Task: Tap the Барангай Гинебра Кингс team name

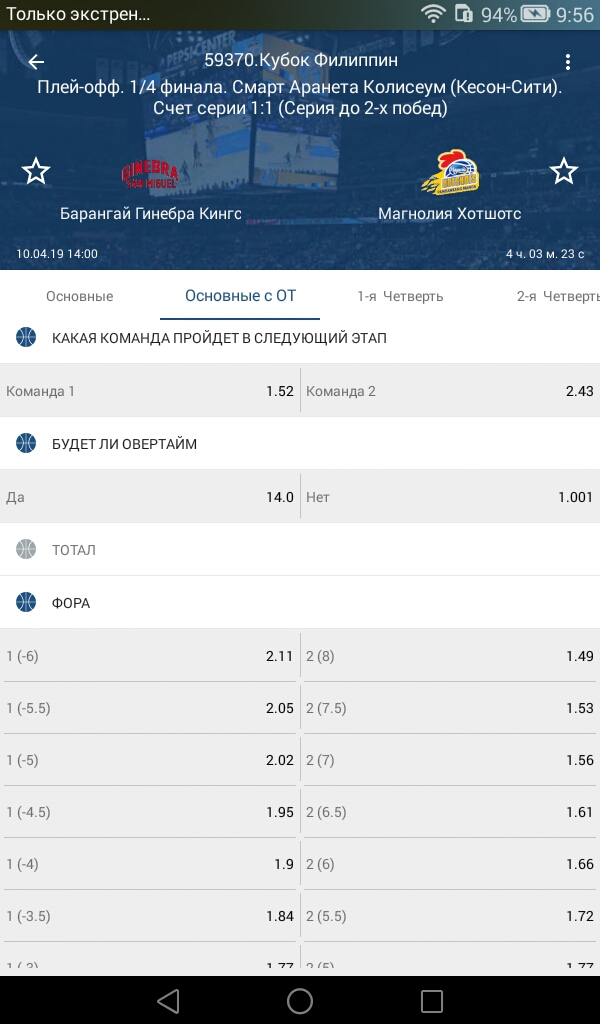Action: (151, 214)
